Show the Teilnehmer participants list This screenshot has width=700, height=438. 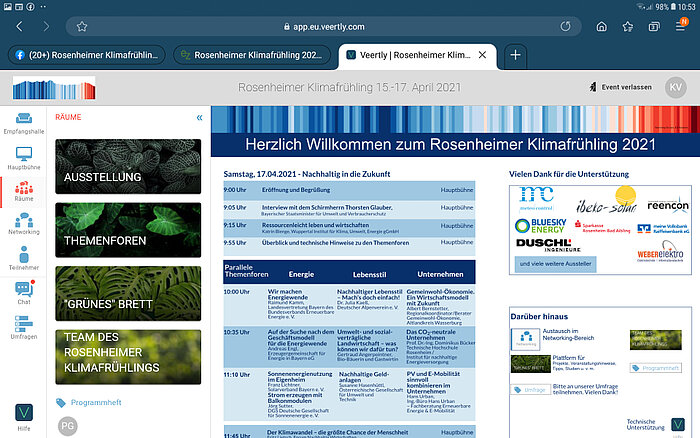click(x=22, y=260)
